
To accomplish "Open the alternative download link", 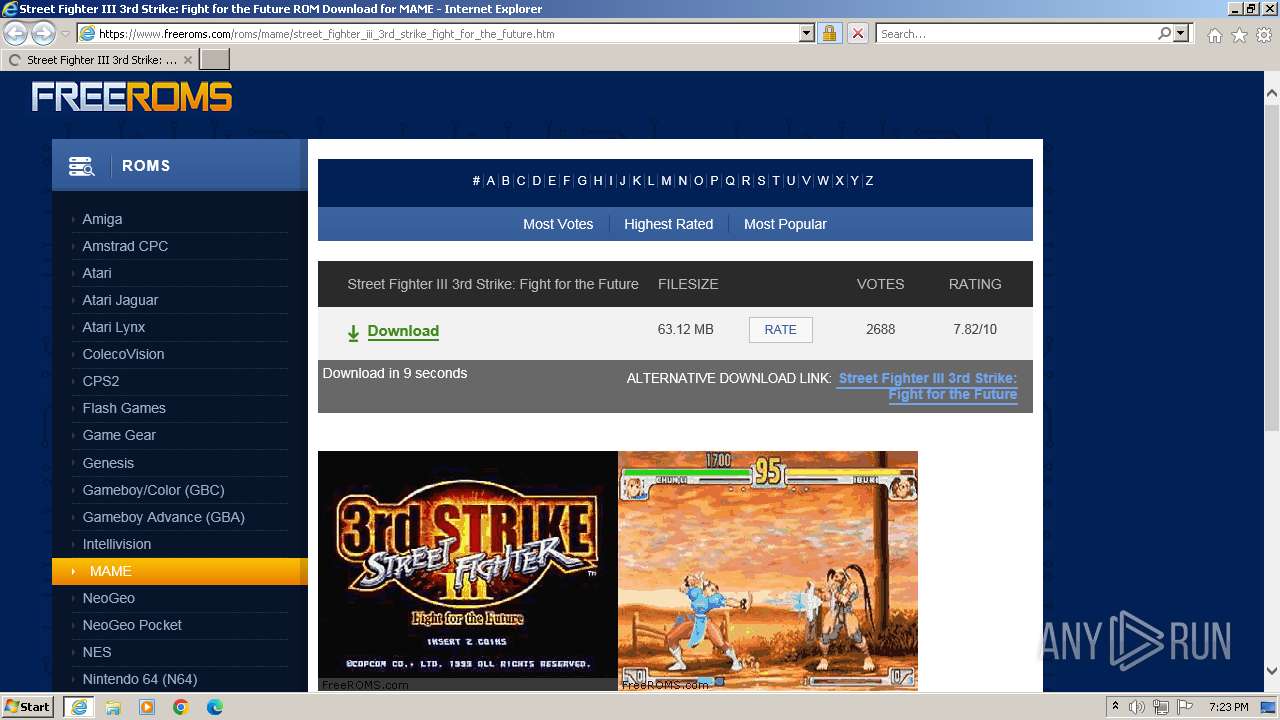I will 928,386.
